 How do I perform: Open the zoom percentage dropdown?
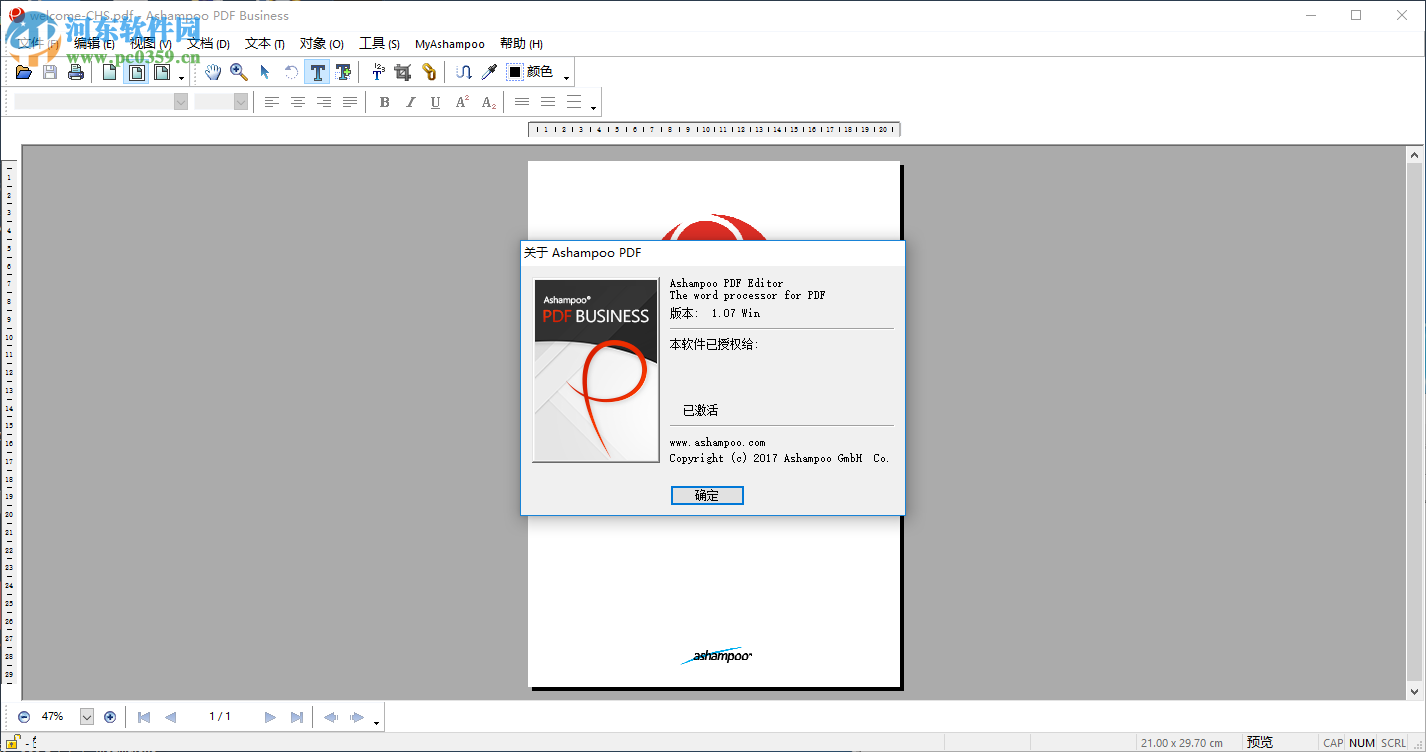click(87, 716)
